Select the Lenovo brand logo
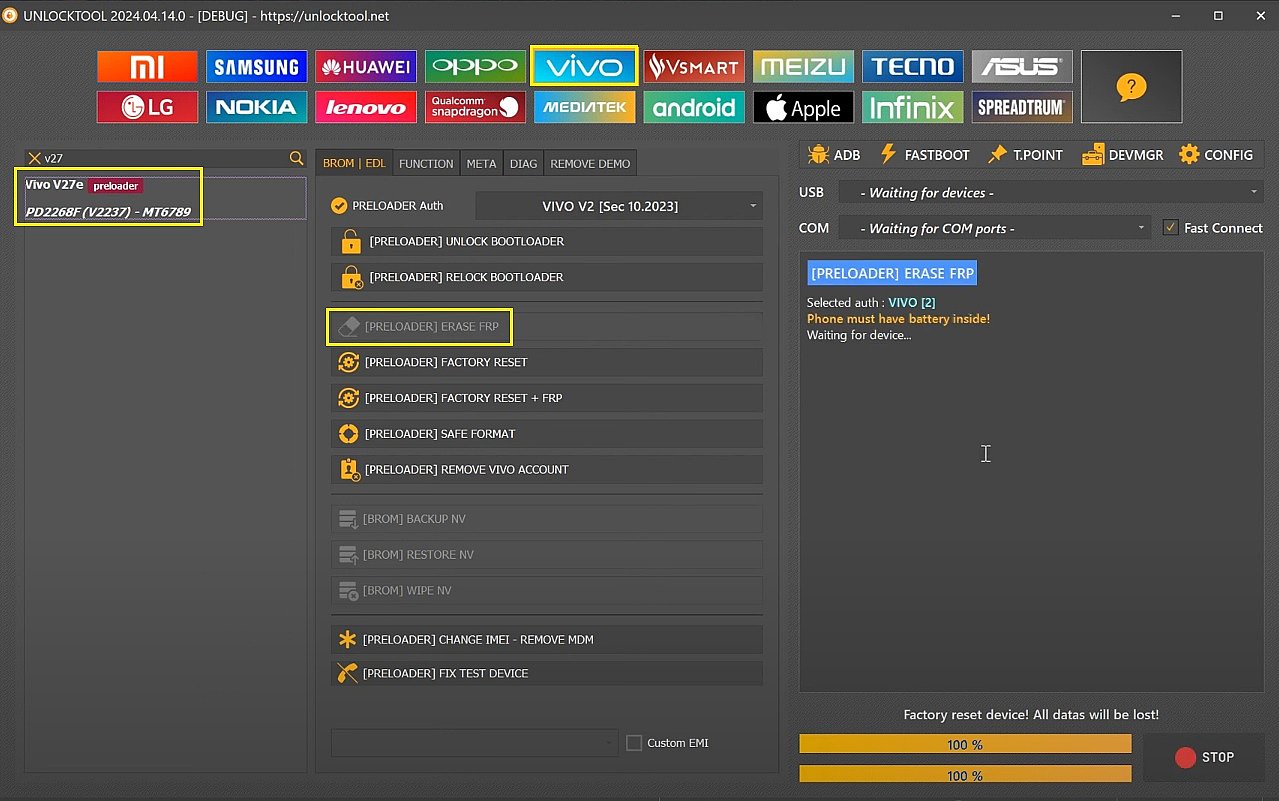 point(365,107)
